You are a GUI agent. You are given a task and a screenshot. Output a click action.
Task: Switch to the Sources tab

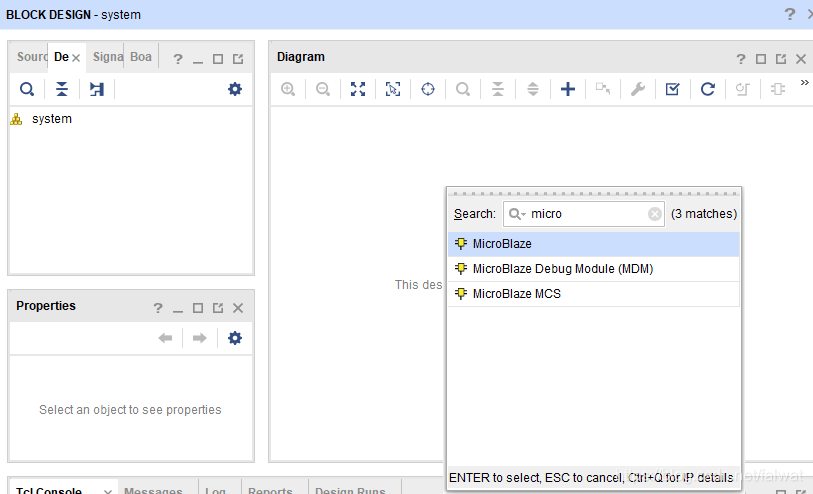point(32,57)
